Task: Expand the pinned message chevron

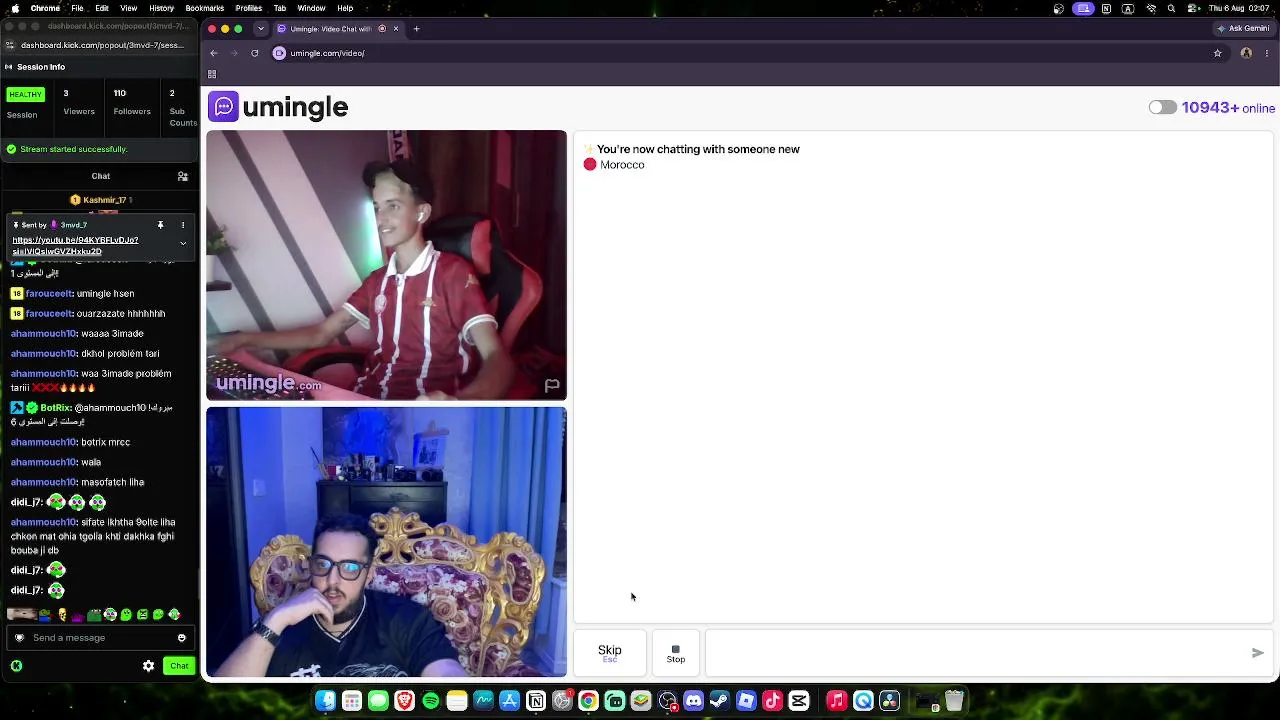Action: (x=183, y=243)
